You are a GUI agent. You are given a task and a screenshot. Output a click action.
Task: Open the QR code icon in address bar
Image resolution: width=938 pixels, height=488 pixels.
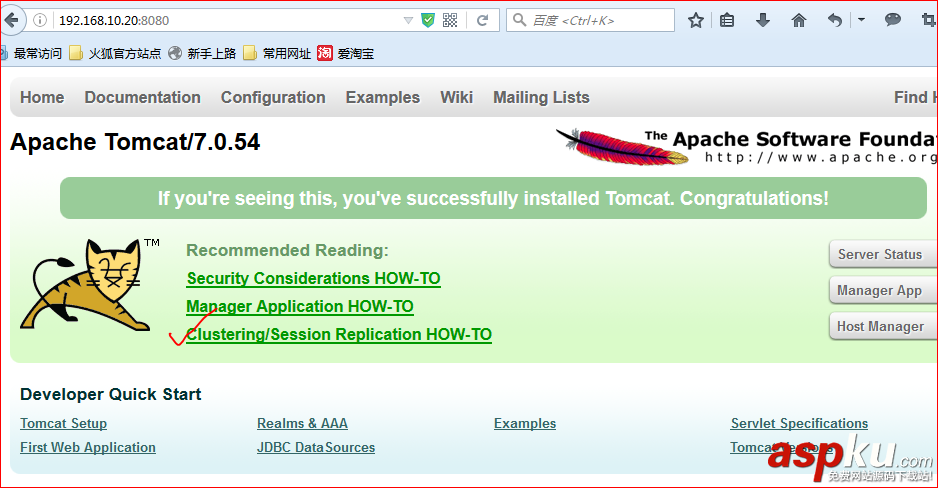tap(450, 20)
